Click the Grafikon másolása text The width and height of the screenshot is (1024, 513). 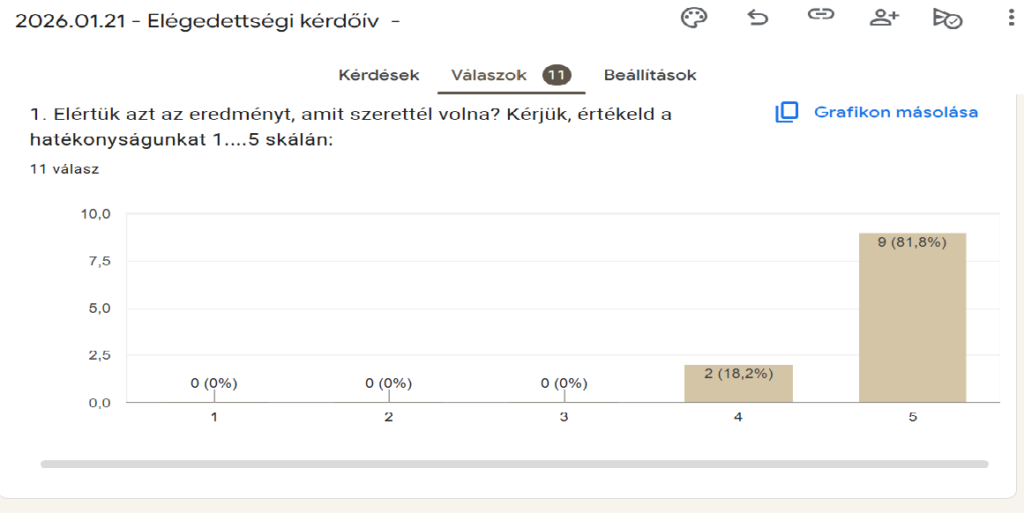point(896,112)
